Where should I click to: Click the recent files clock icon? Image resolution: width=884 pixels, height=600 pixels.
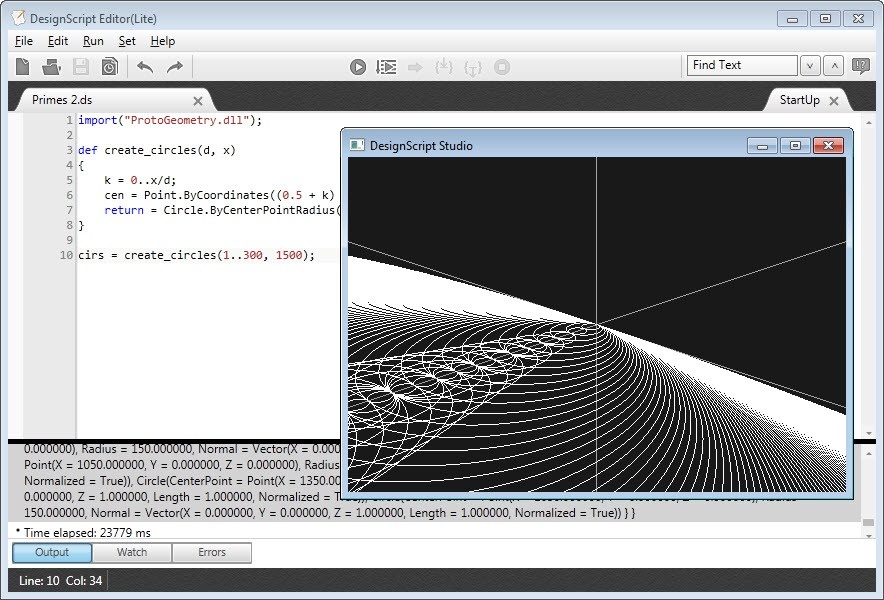click(109, 67)
